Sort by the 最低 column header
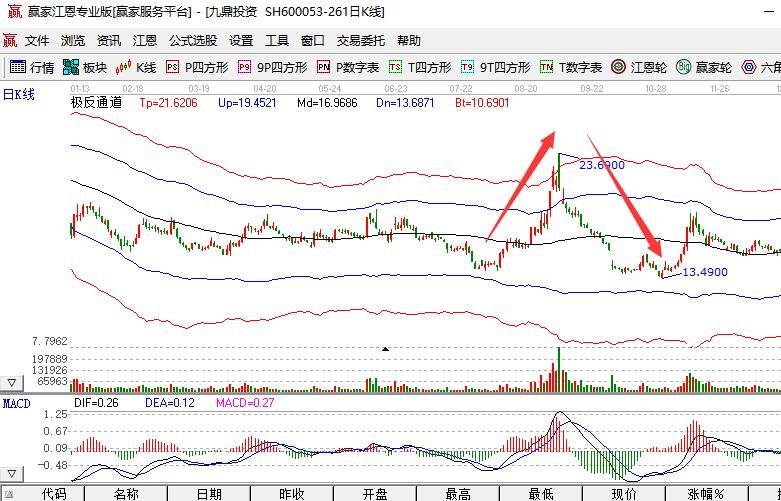Viewport: 781px width, 501px height. pyautogui.click(x=541, y=494)
